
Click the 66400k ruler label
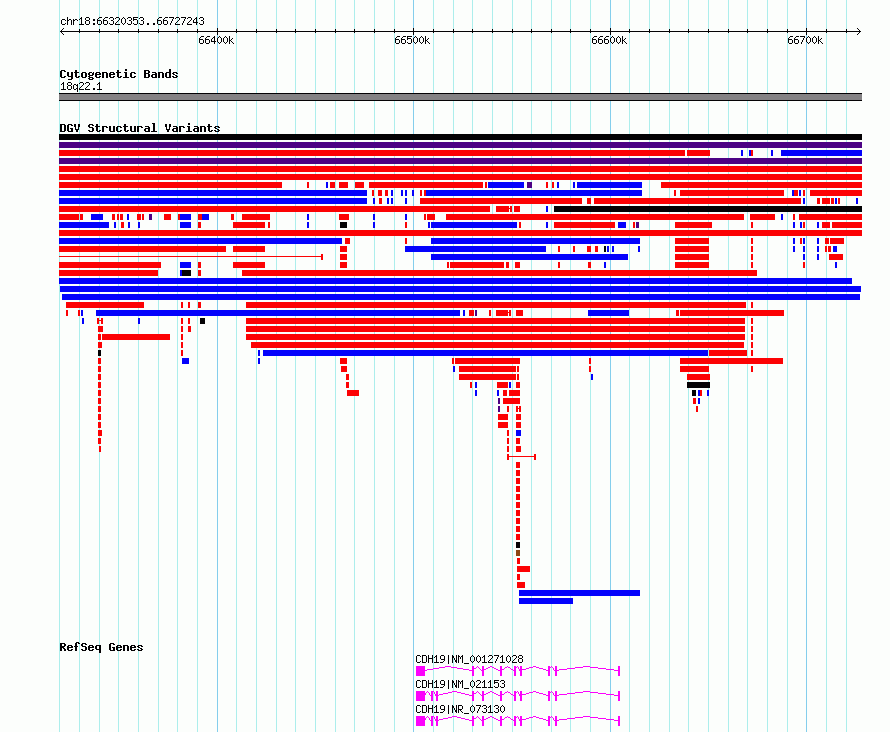click(216, 40)
